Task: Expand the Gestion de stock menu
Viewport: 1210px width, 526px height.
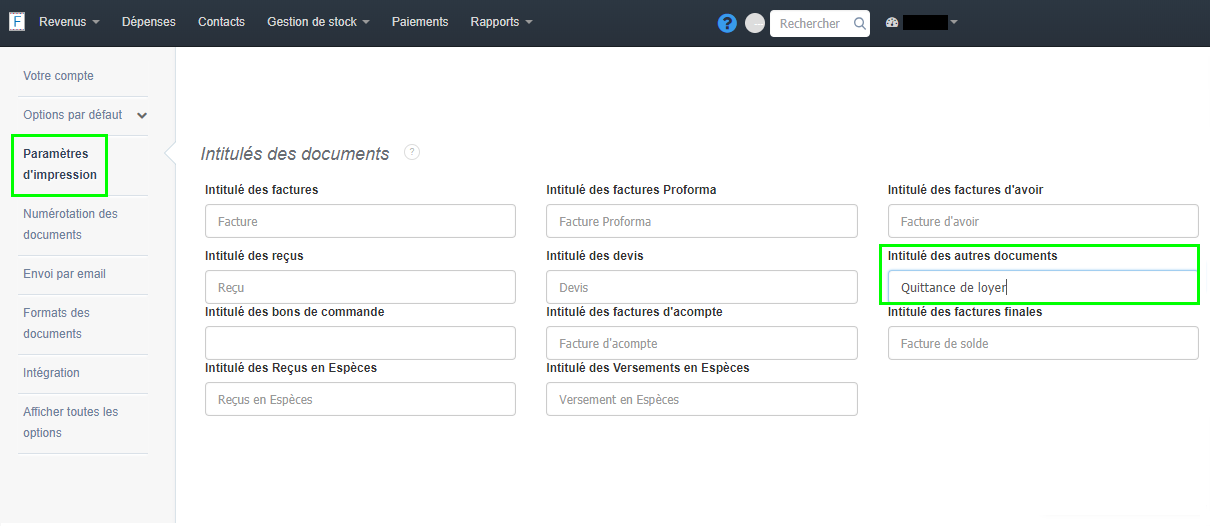Action: pos(318,22)
